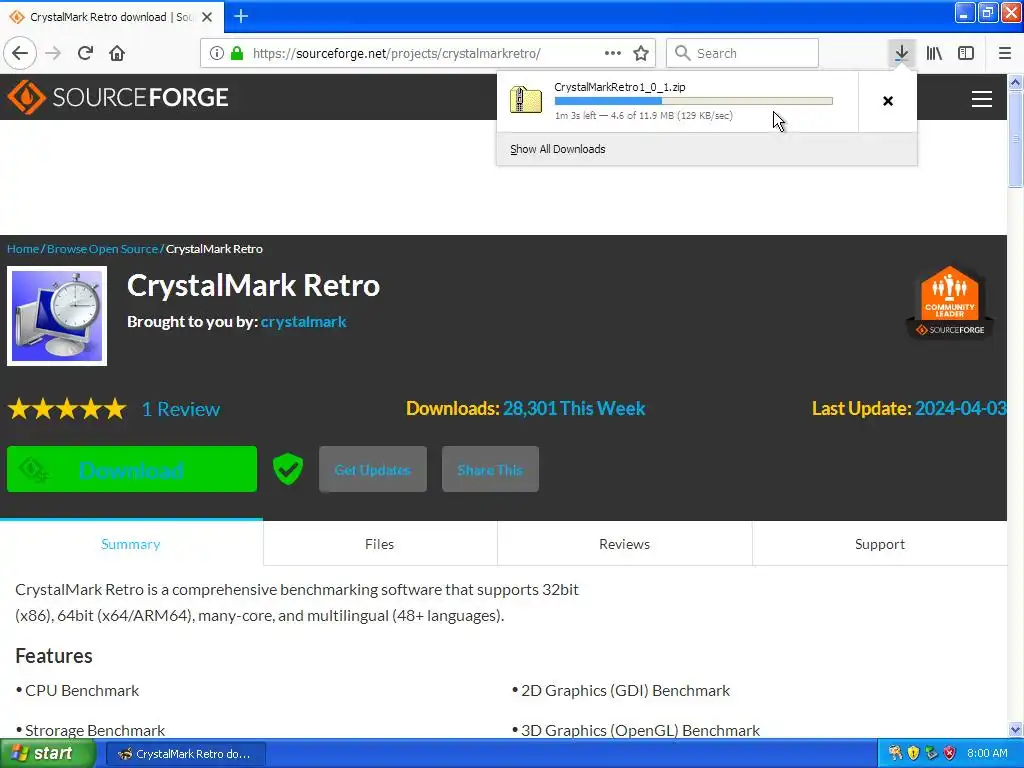Toggle the downloads arrow toolbar button
The image size is (1024, 768).
[901, 53]
